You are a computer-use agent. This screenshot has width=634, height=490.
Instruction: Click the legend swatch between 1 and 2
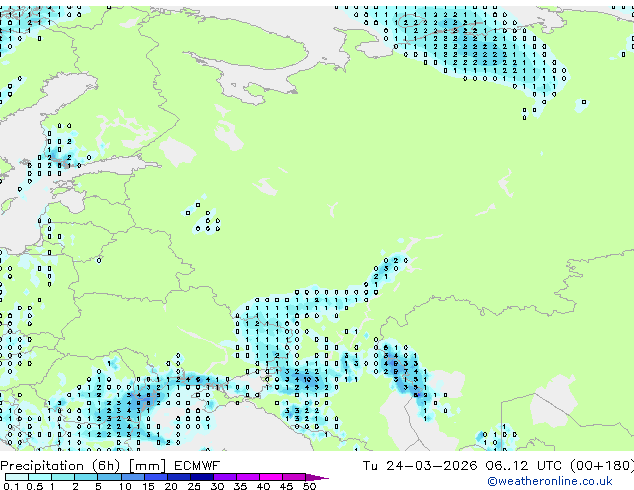point(63,477)
